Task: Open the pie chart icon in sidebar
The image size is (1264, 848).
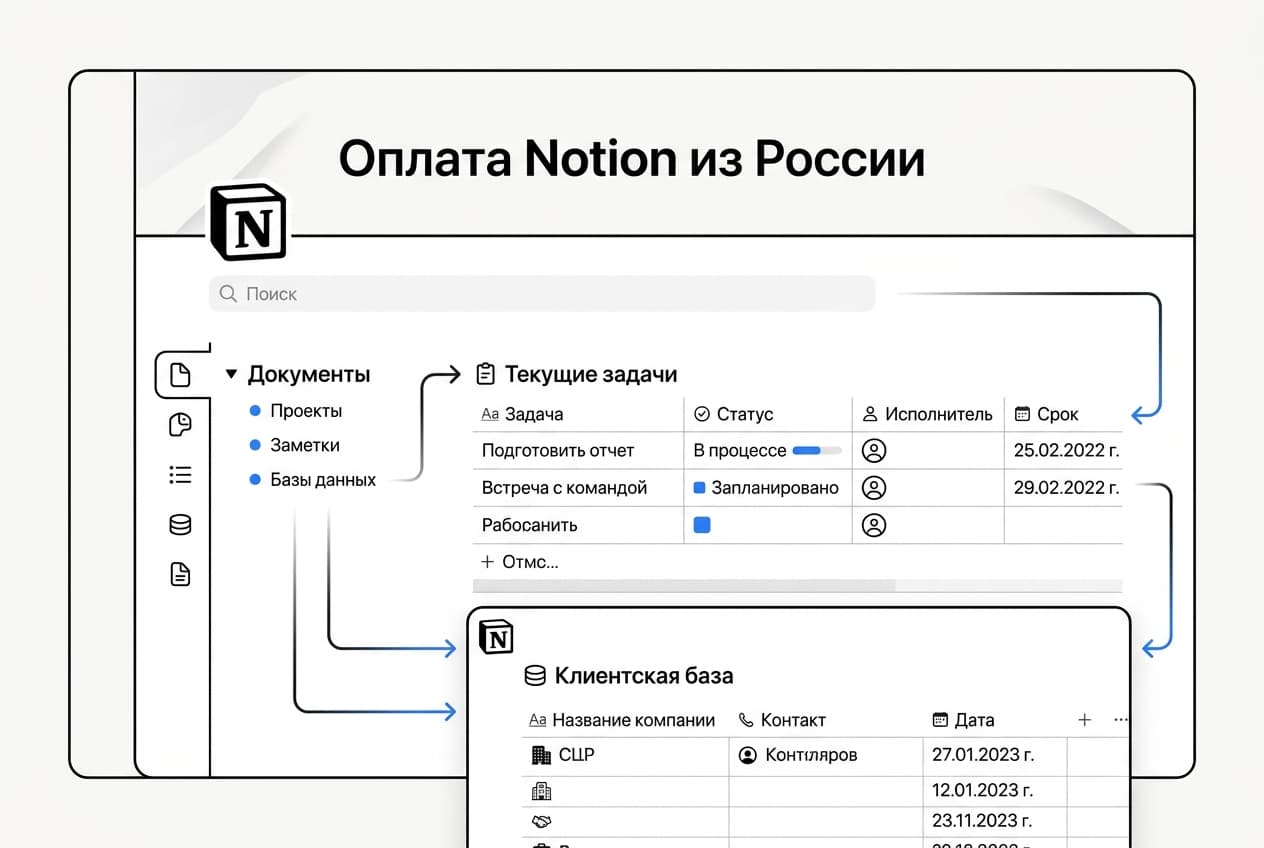Action: point(180,425)
